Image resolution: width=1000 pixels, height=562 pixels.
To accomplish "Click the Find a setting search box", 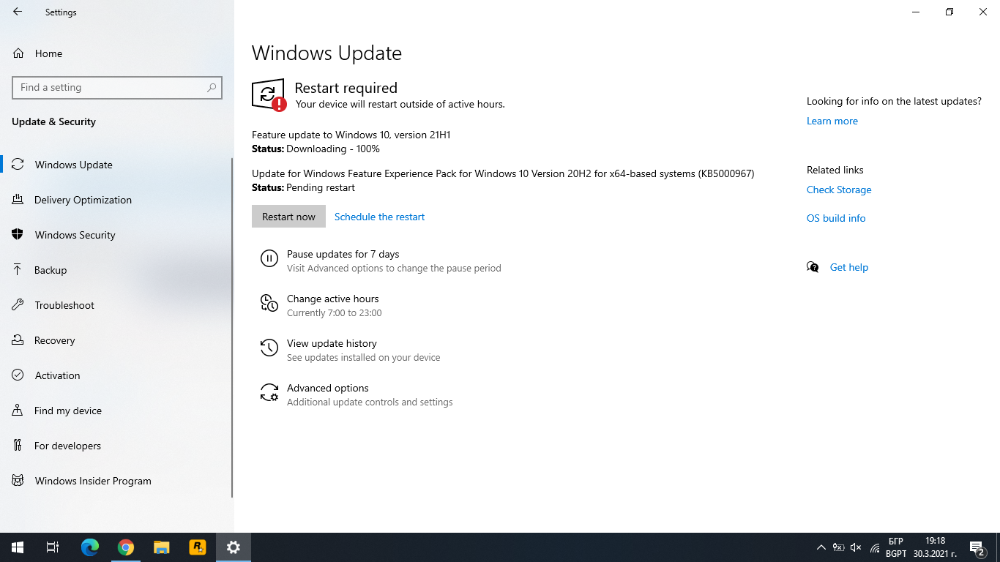I will [x=117, y=87].
